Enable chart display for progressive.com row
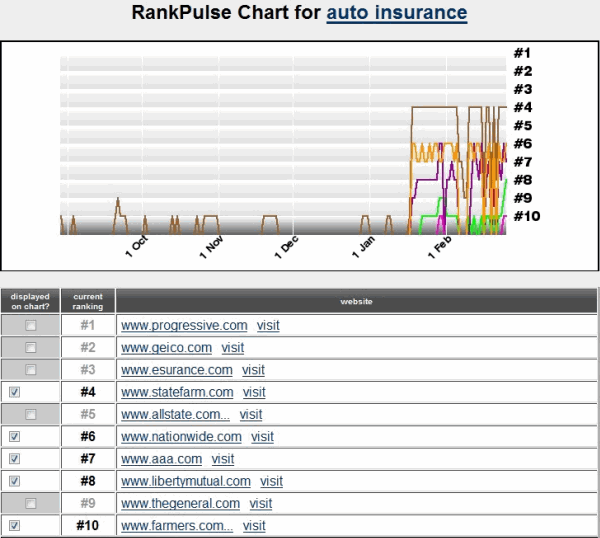Viewport: 600px width, 538px height. point(31,325)
